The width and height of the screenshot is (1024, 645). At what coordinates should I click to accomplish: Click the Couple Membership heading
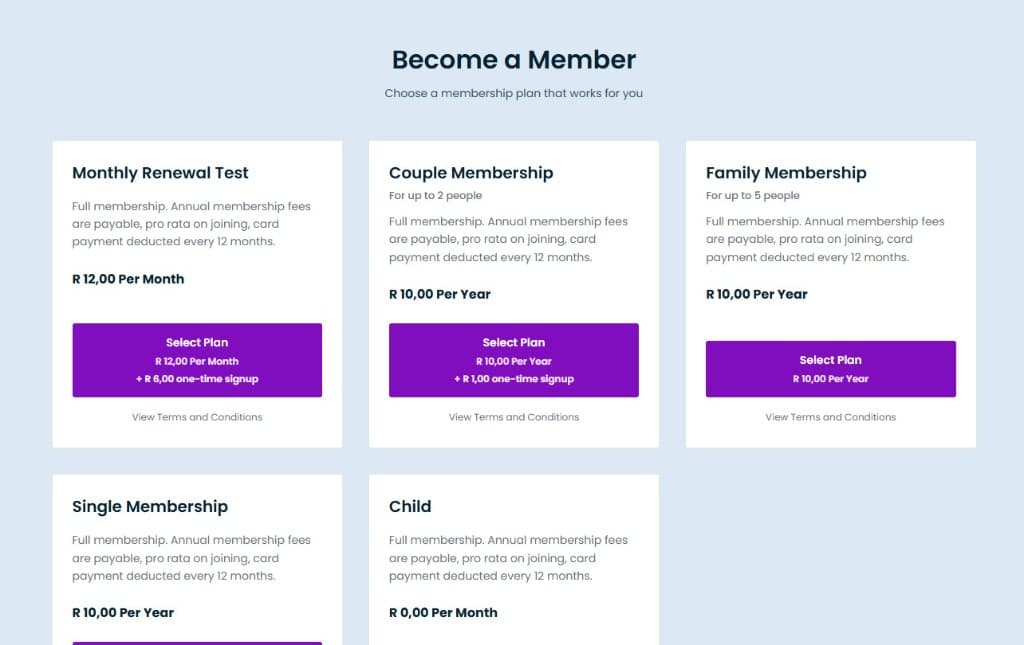[x=470, y=173]
